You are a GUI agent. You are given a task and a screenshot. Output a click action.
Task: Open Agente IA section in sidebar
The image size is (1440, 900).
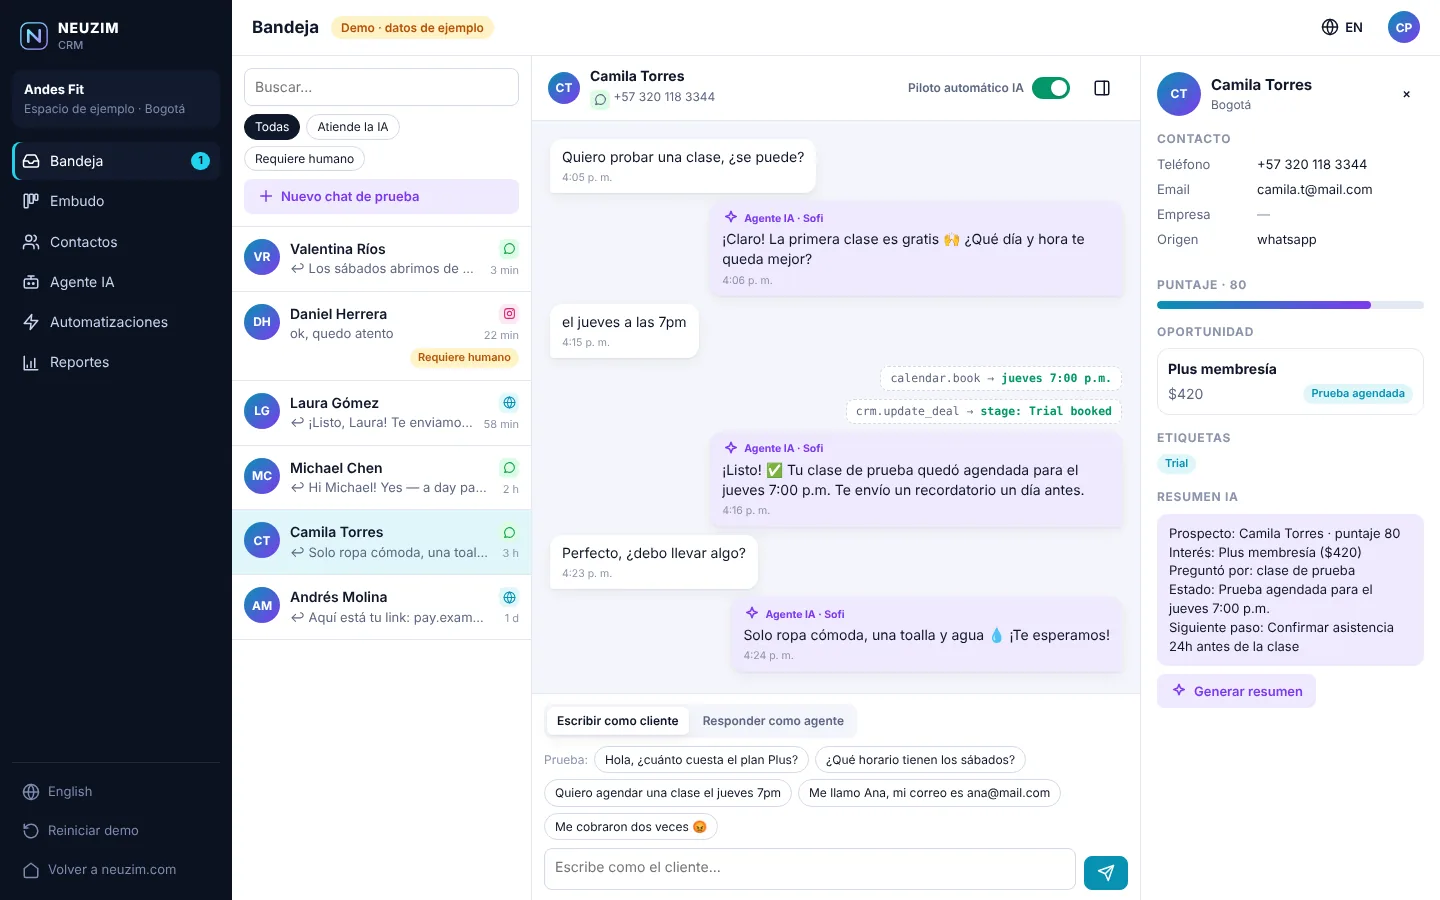pos(116,282)
